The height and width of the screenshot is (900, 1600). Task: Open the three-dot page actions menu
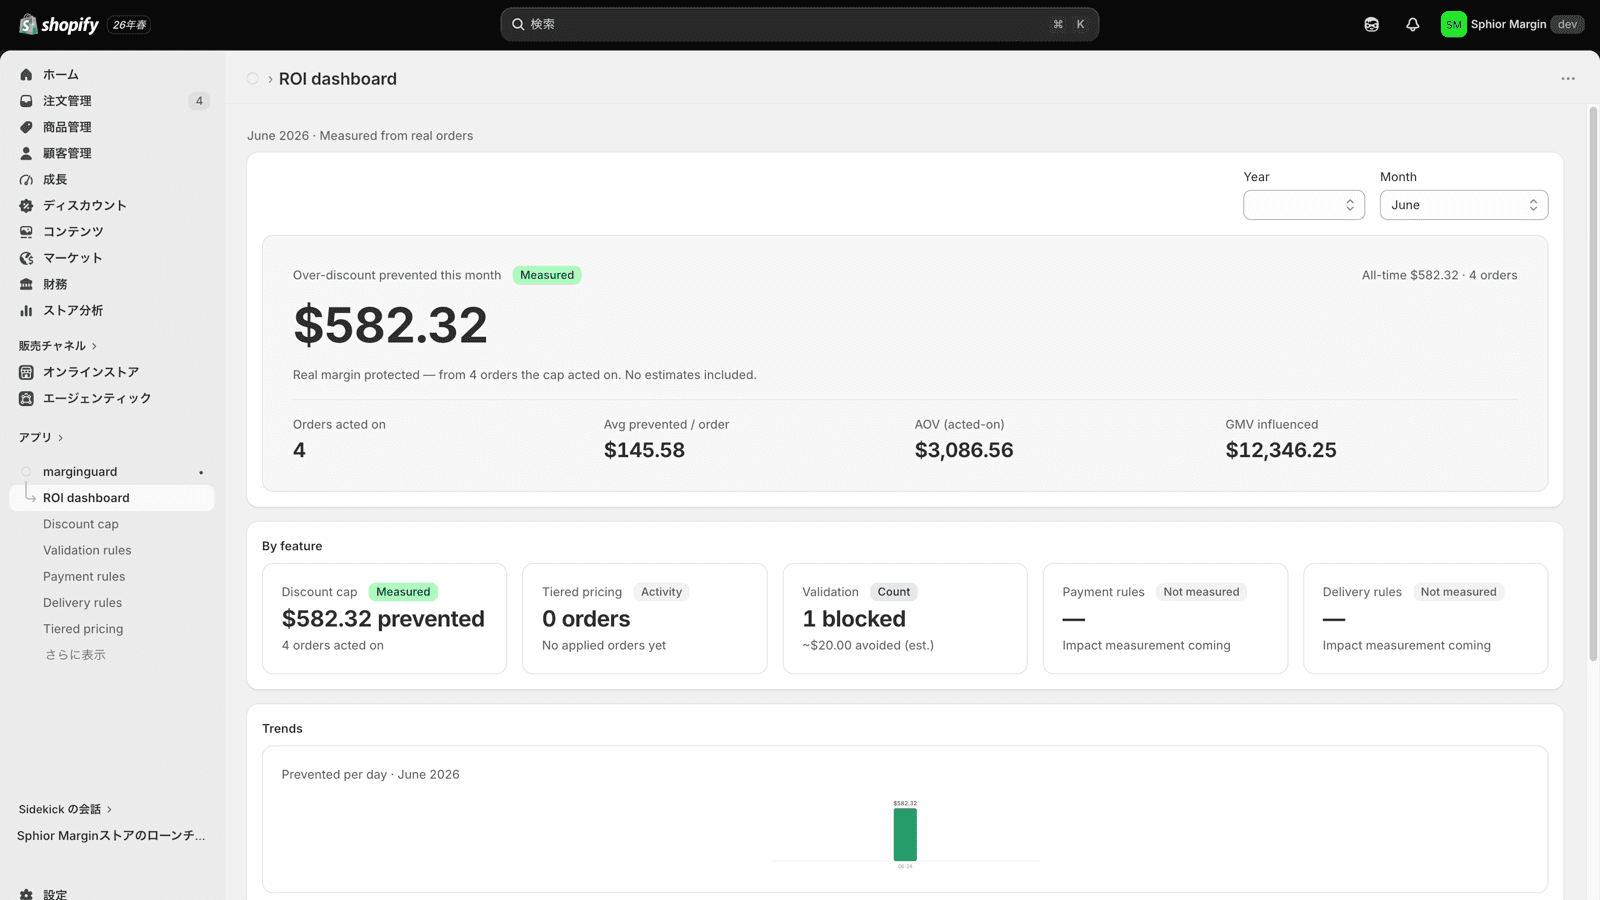(x=1567, y=79)
